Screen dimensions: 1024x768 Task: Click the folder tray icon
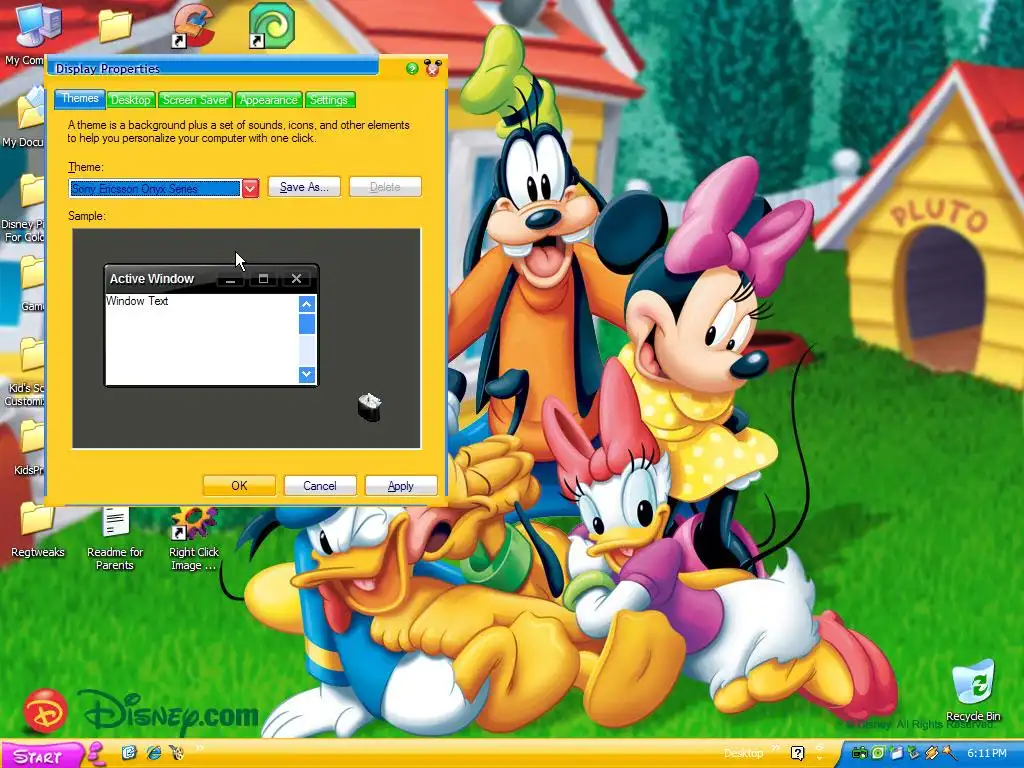896,753
